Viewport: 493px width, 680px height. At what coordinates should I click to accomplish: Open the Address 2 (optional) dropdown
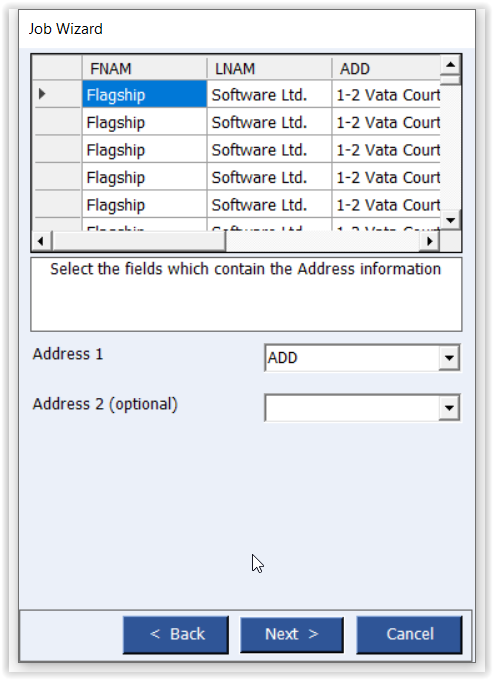click(x=449, y=408)
